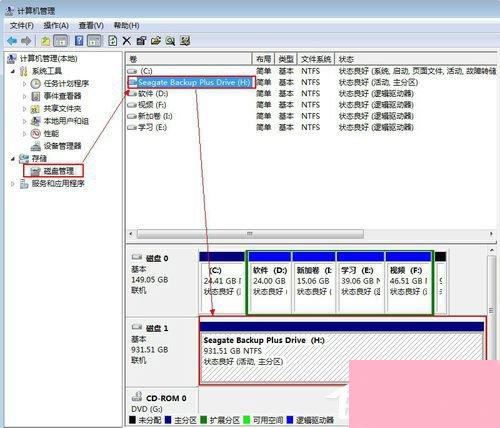
Task: Click the Properties toolbar icon
Action: pos(141,41)
